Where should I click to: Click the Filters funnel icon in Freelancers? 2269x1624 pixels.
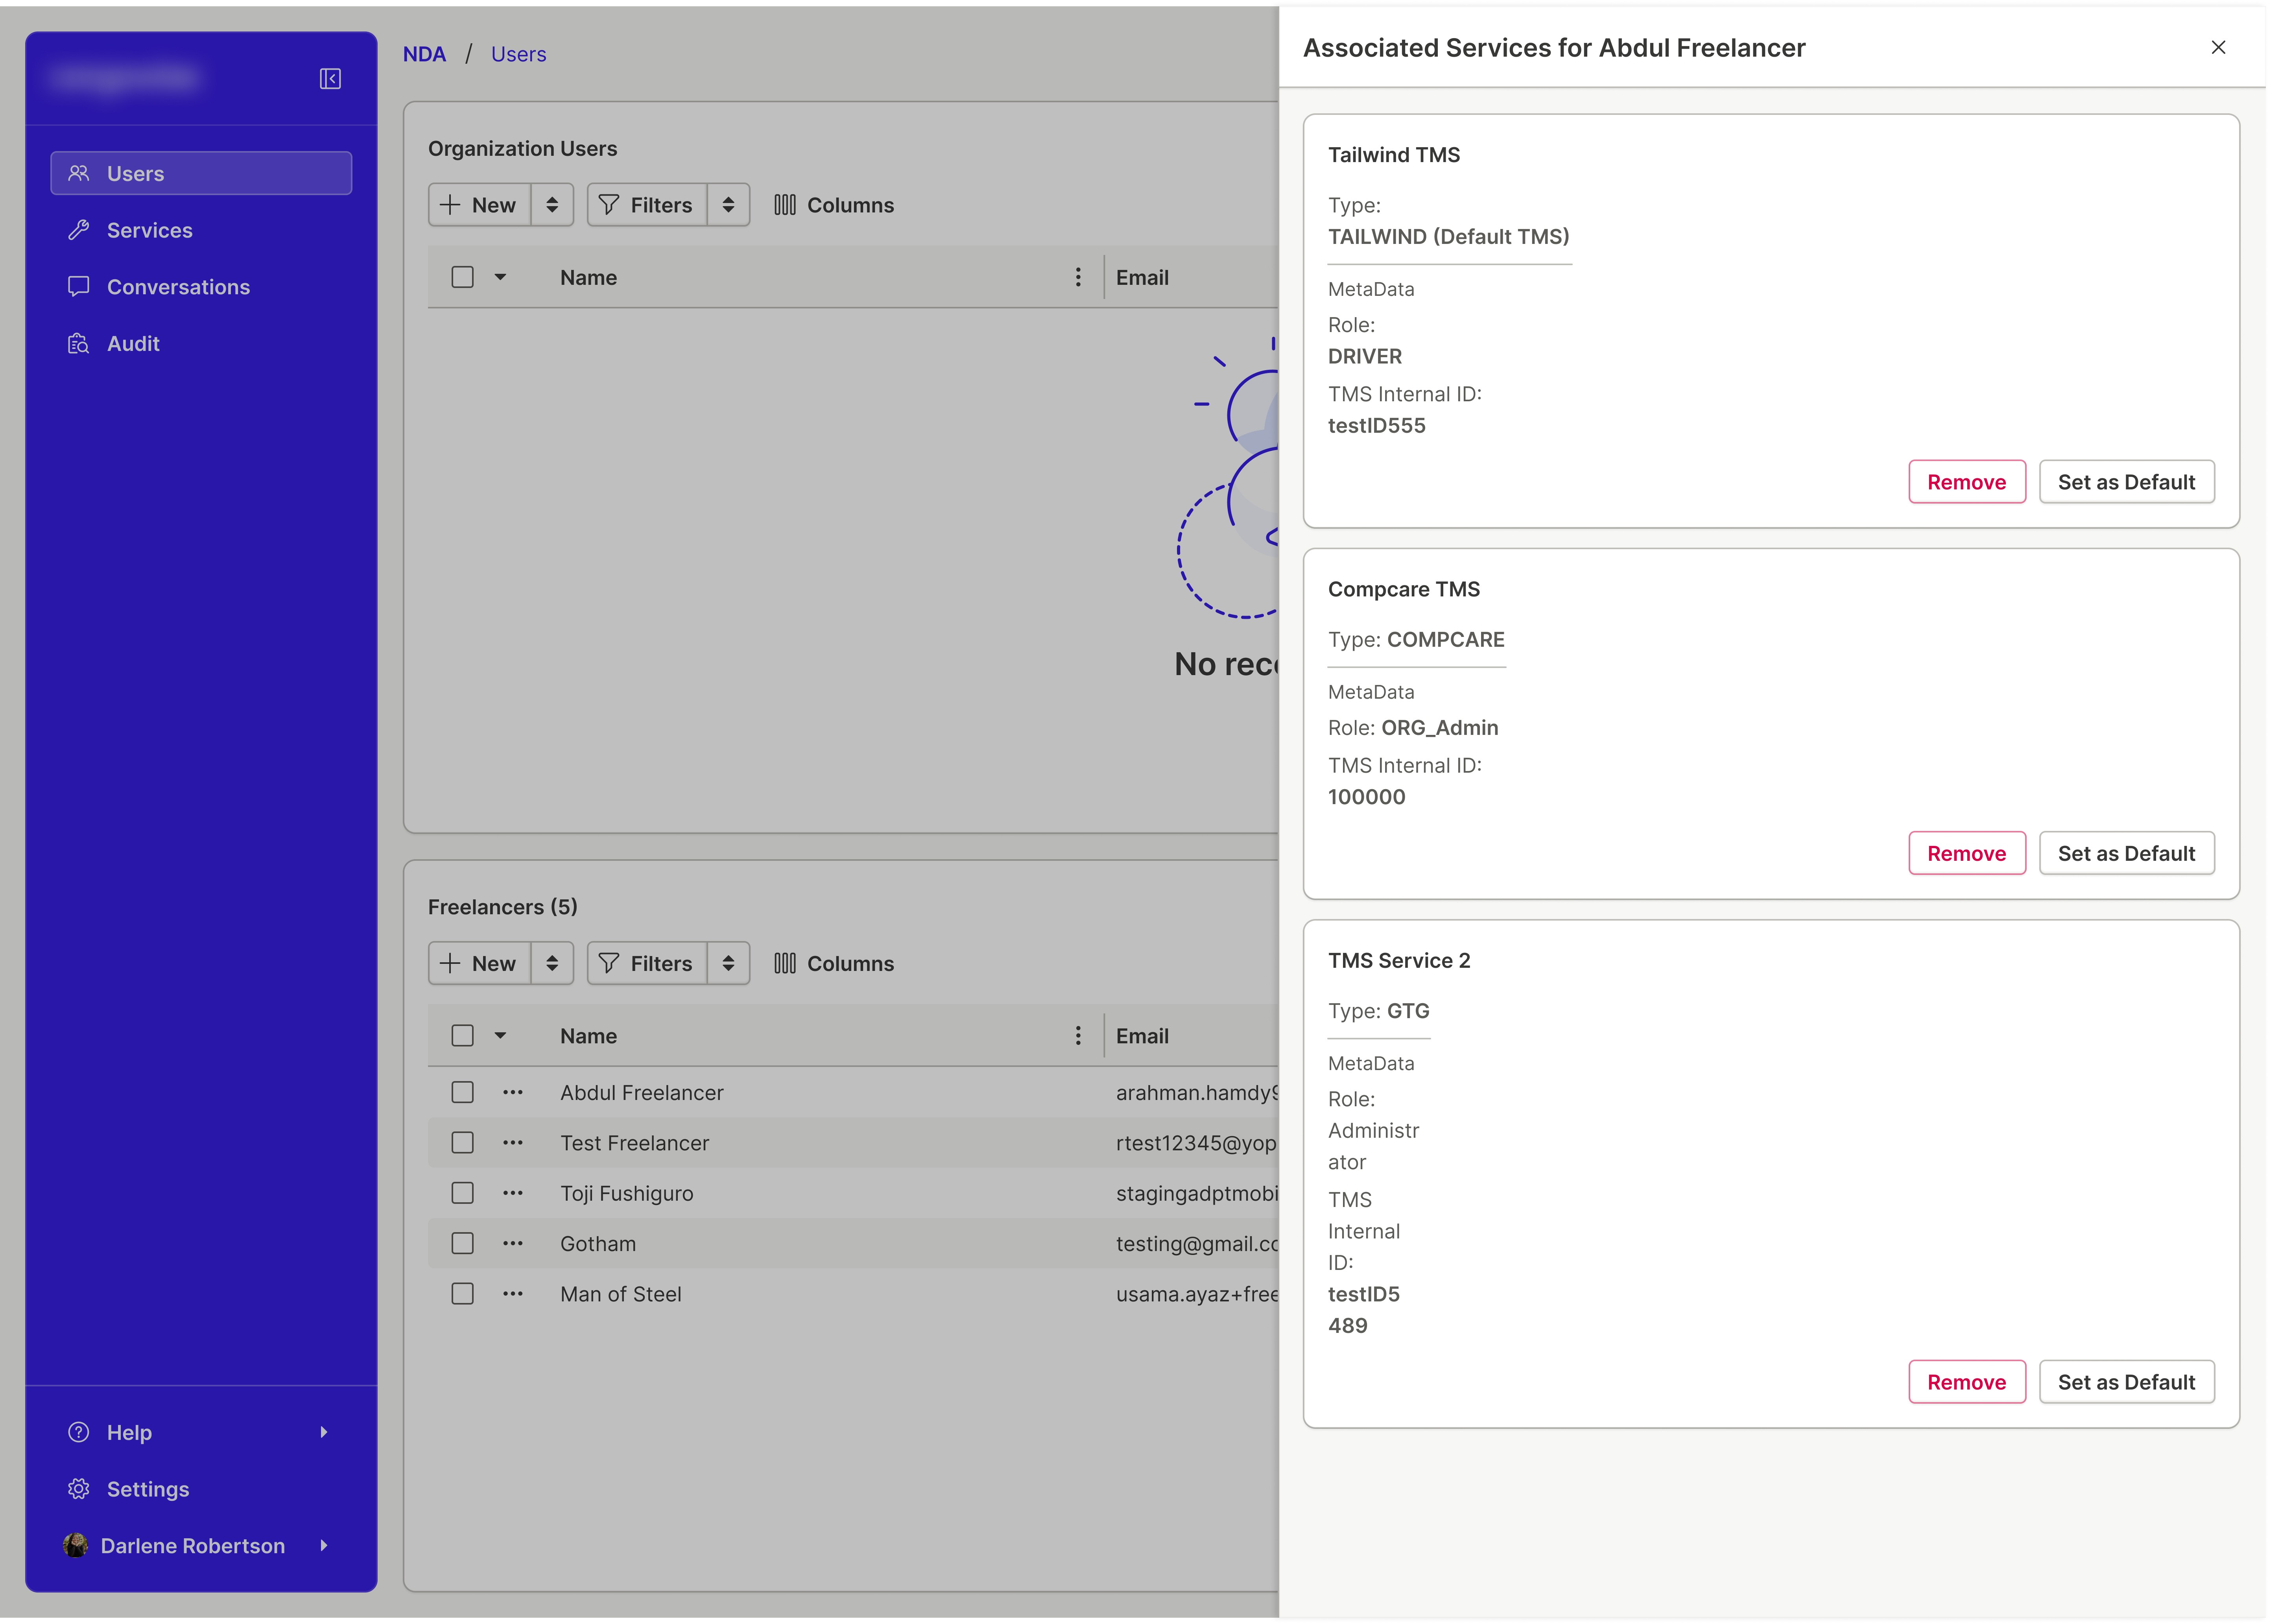point(608,963)
